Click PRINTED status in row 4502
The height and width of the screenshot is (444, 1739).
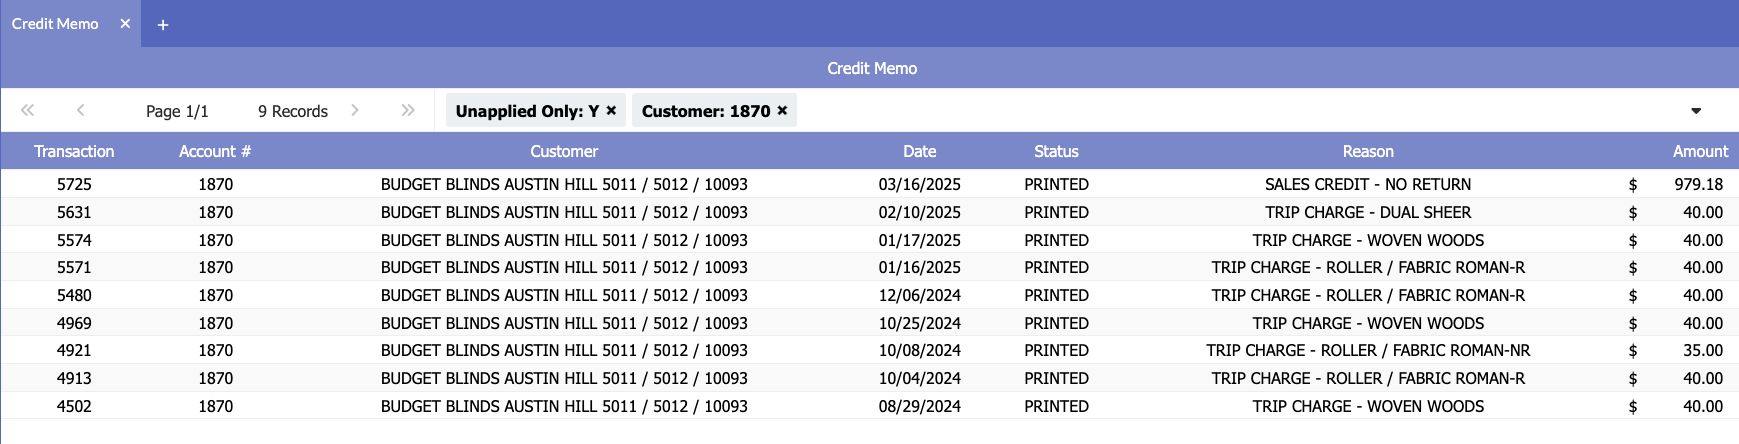pyautogui.click(x=1056, y=406)
